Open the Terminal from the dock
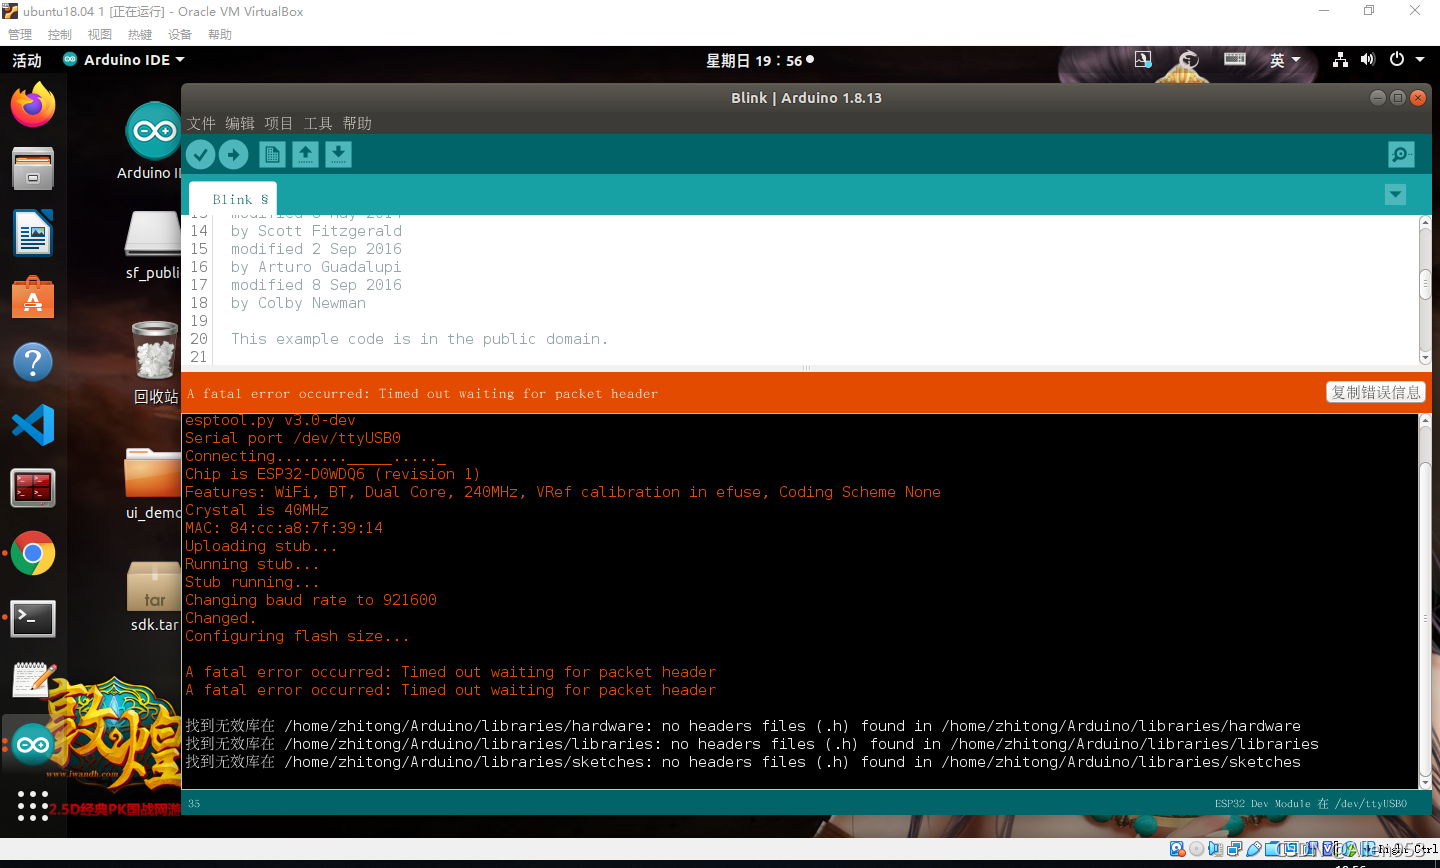 point(33,617)
